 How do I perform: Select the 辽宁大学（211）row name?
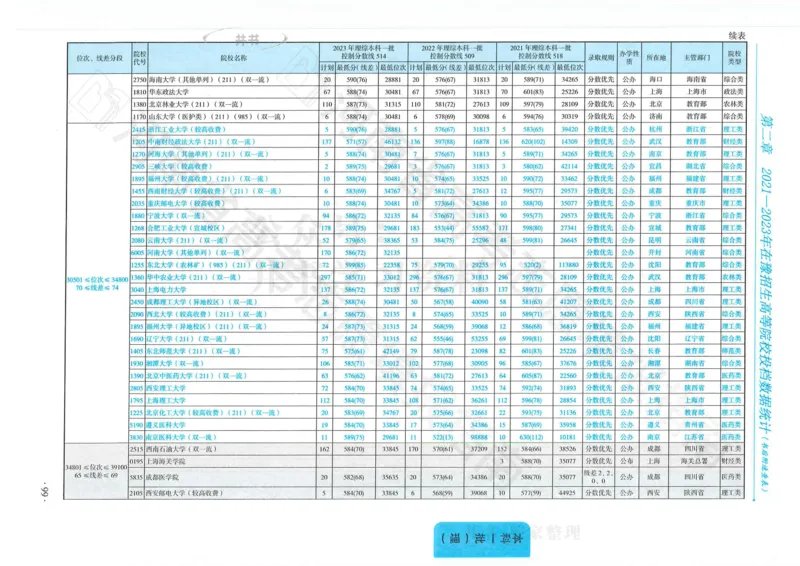pos(187,338)
